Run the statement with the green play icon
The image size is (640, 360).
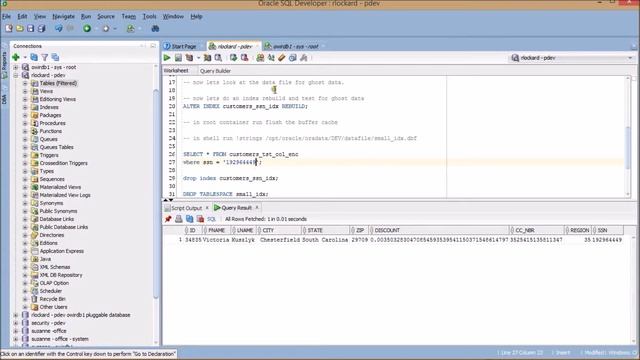pos(167,58)
